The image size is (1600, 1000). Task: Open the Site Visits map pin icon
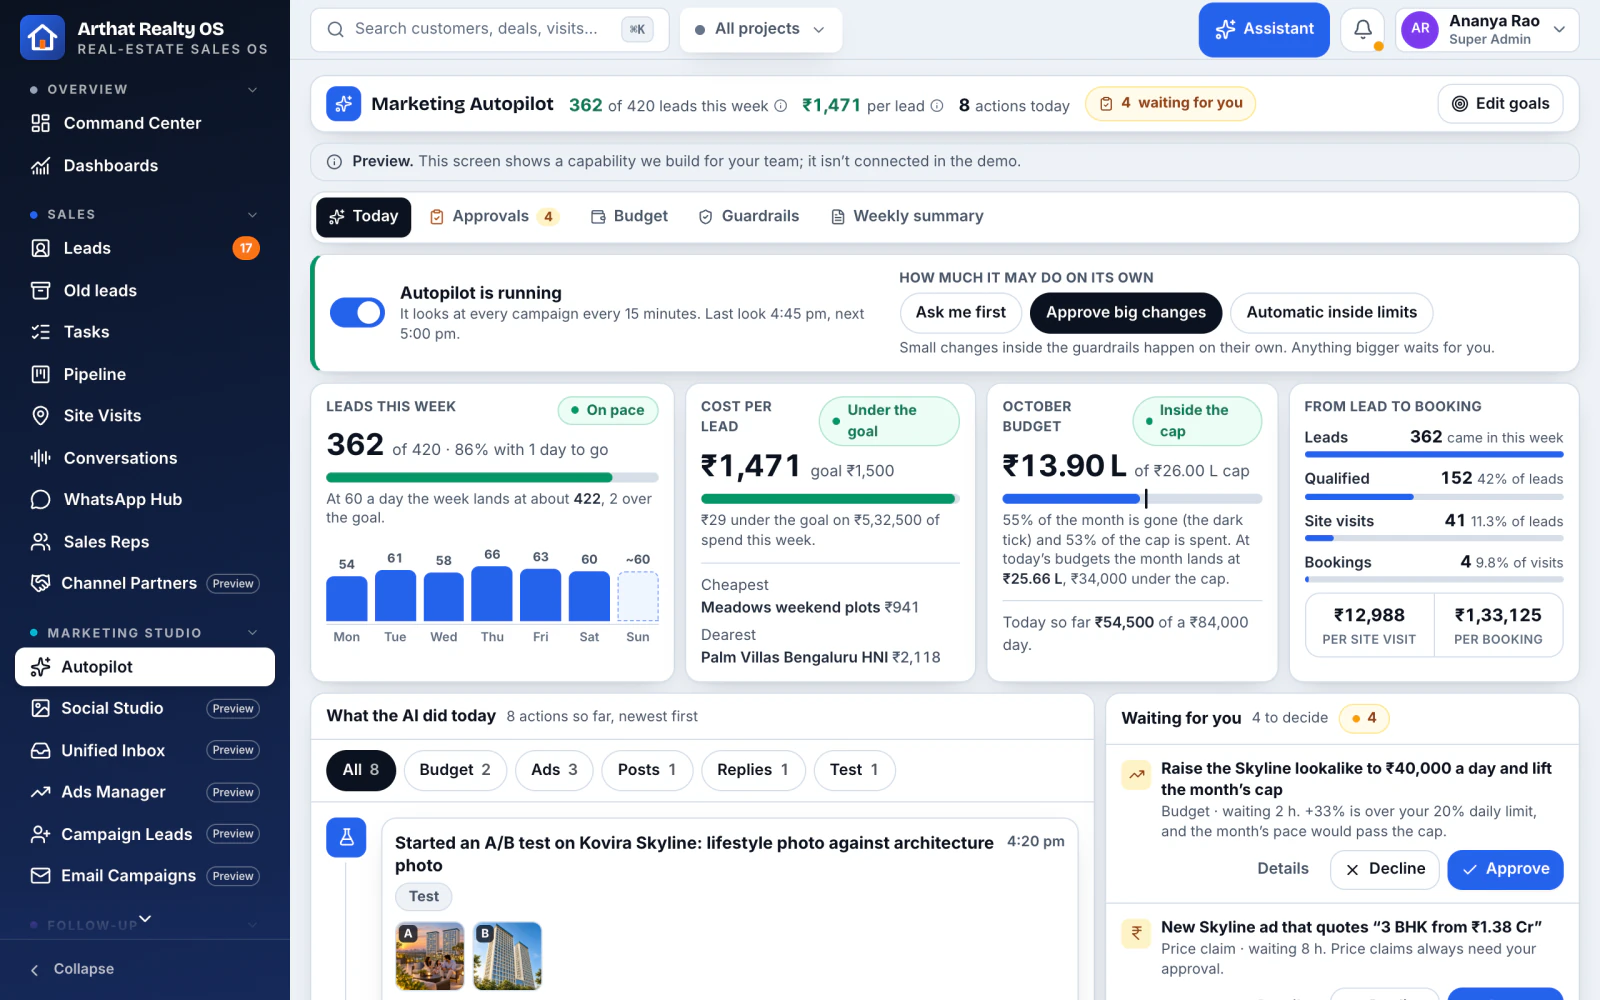pyautogui.click(x=40, y=416)
